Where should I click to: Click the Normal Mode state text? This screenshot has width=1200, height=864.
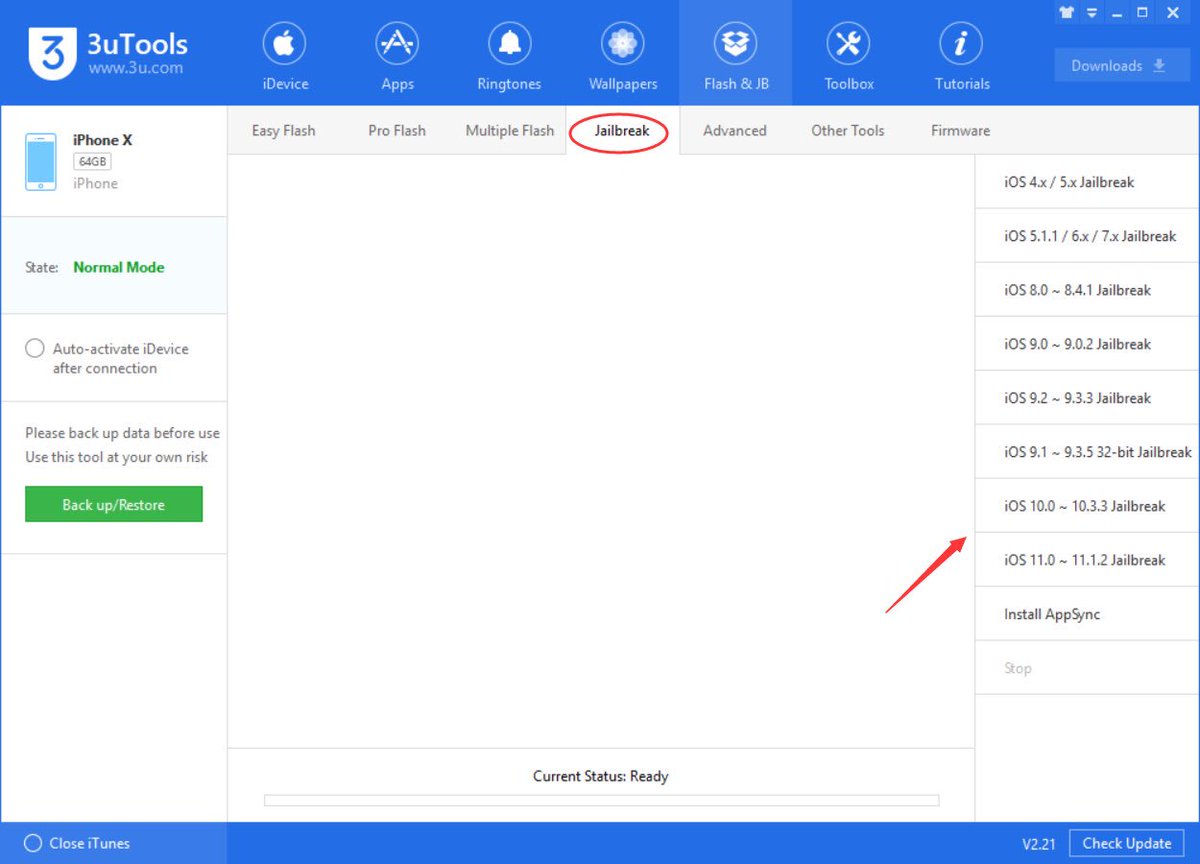pos(119,267)
